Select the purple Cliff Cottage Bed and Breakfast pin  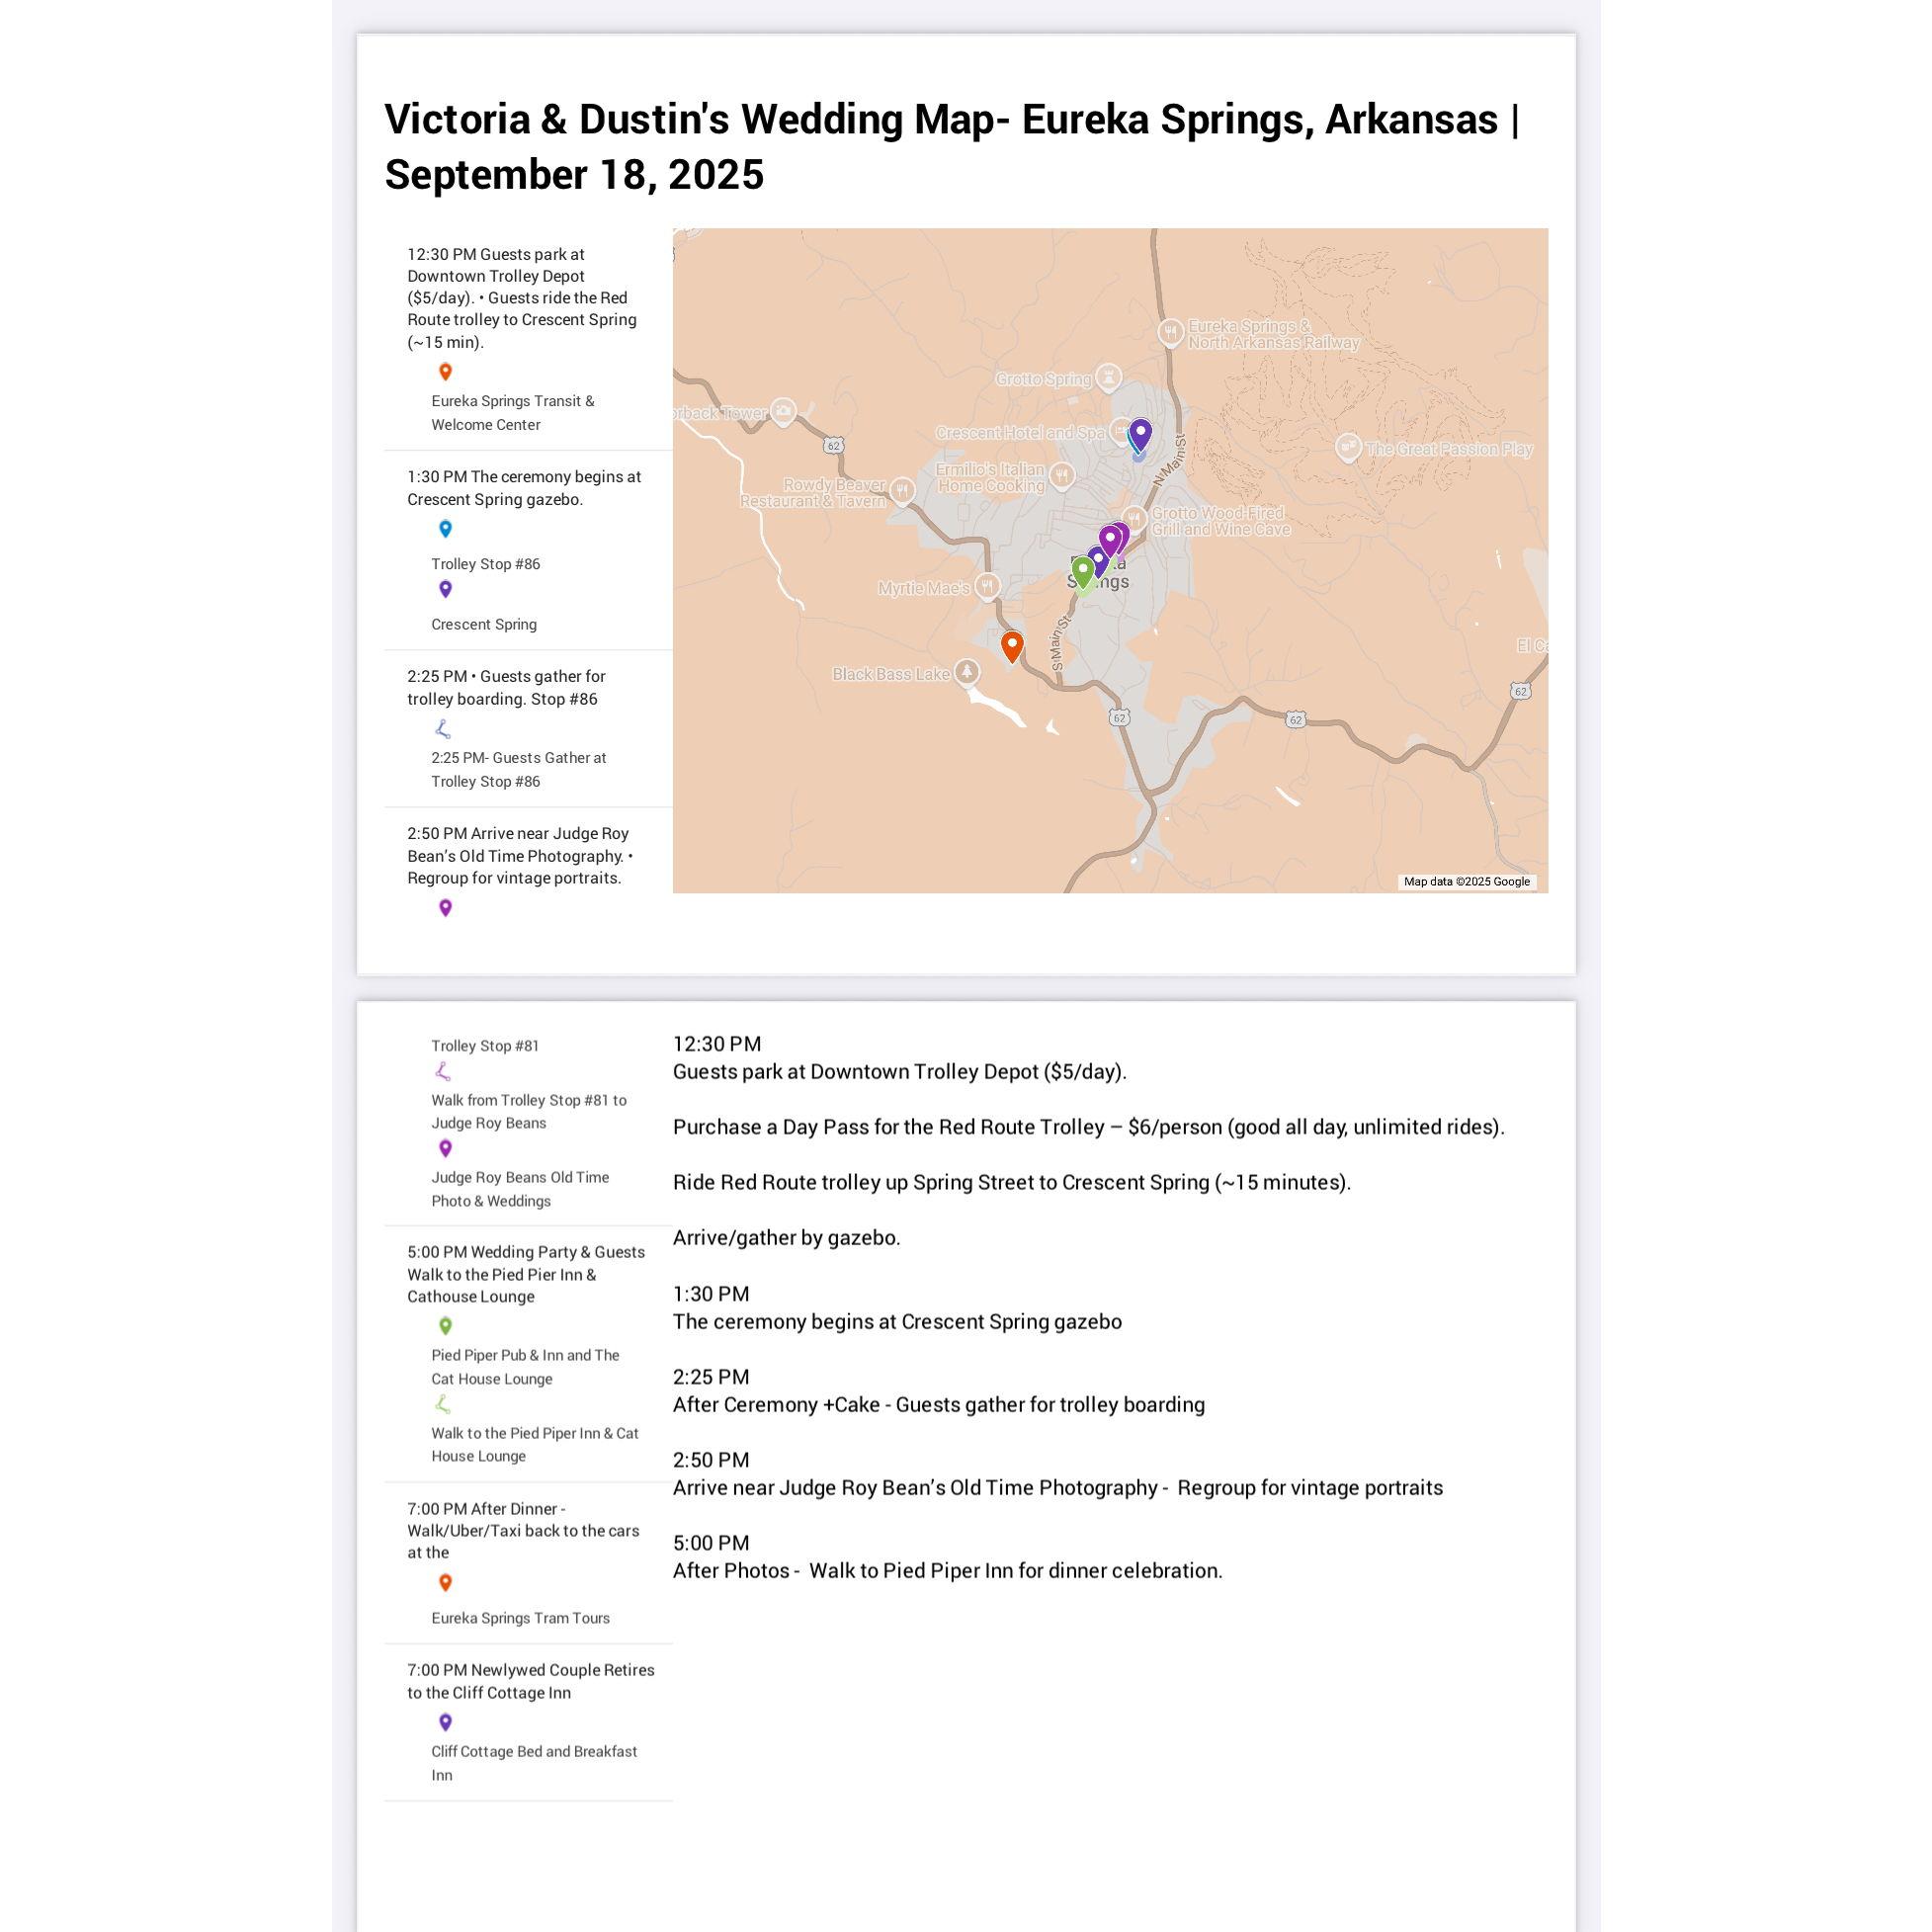[x=446, y=1722]
